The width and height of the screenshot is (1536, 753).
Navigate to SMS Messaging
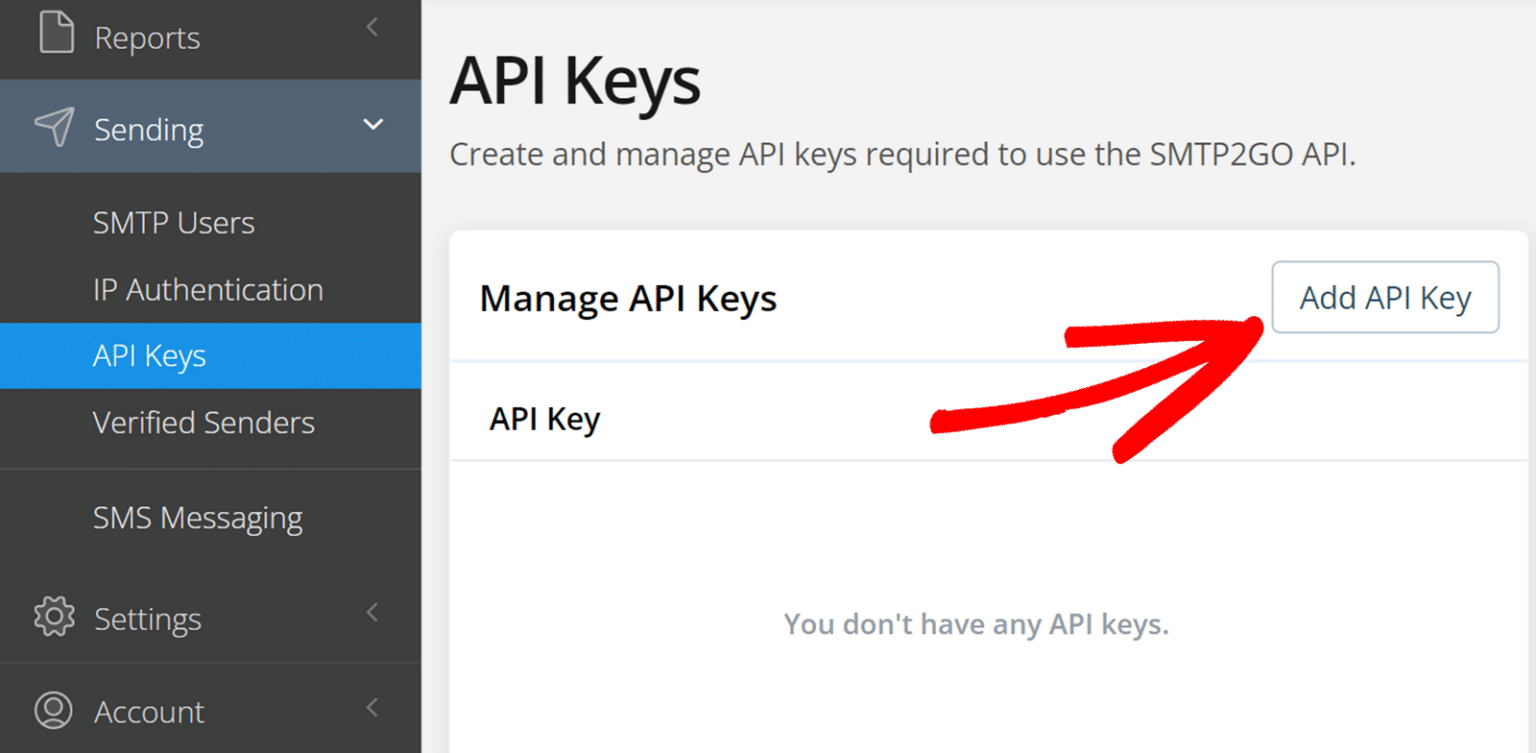pyautogui.click(x=198, y=518)
